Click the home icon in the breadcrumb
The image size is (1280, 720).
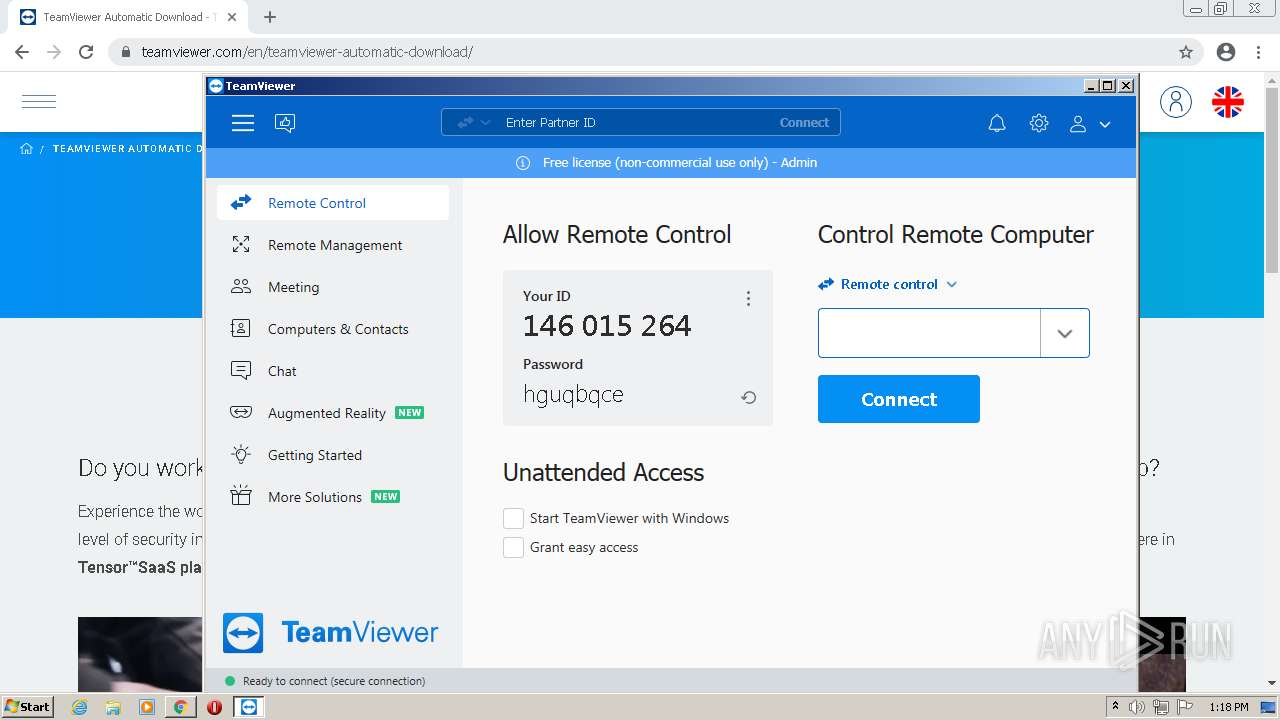[x=26, y=149]
